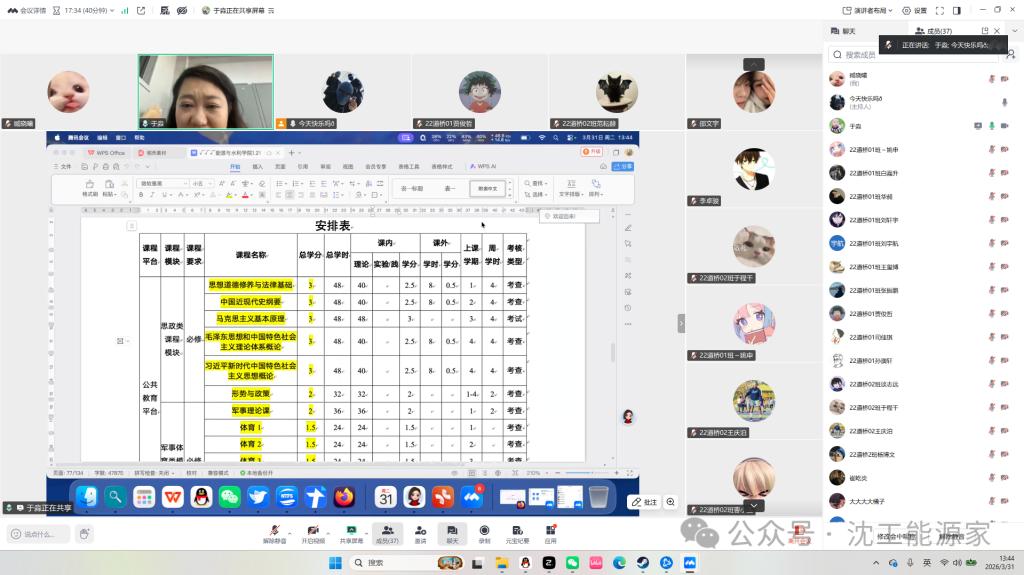Image resolution: width=1024 pixels, height=575 pixels.
Task: Click 会议详情 meeting details
Action: click(26, 10)
